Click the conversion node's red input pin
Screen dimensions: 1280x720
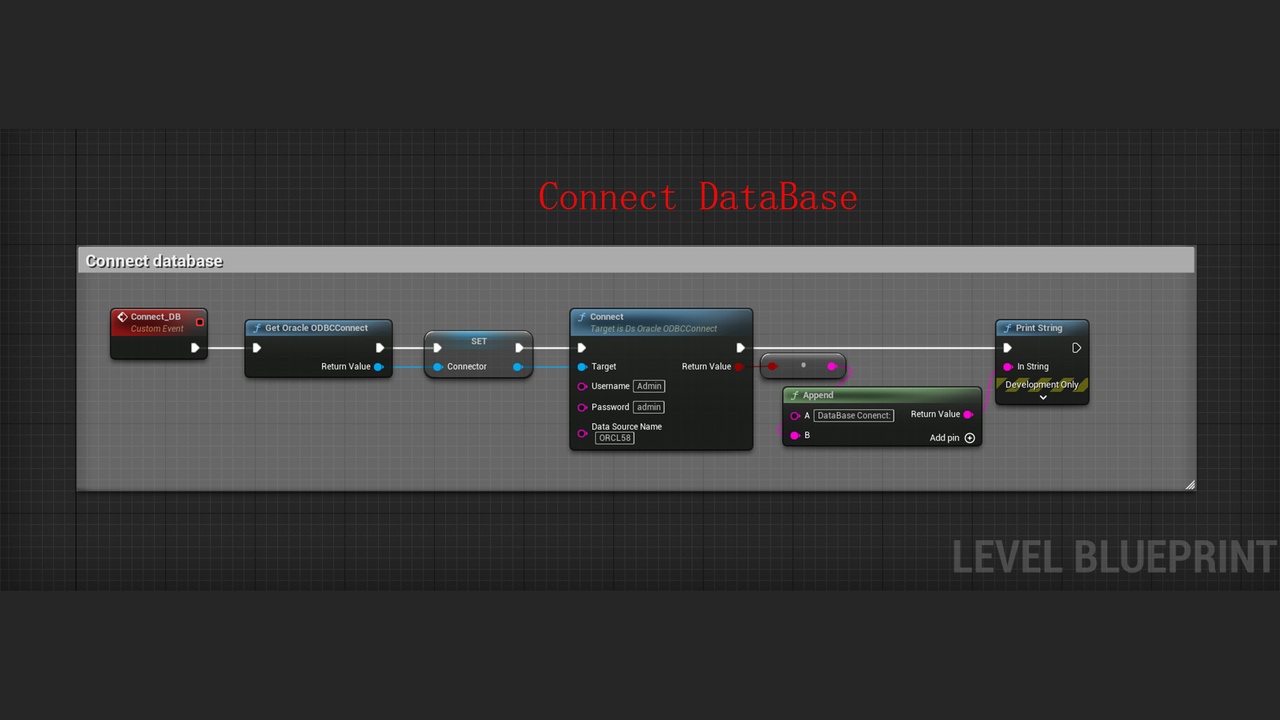(x=772, y=366)
